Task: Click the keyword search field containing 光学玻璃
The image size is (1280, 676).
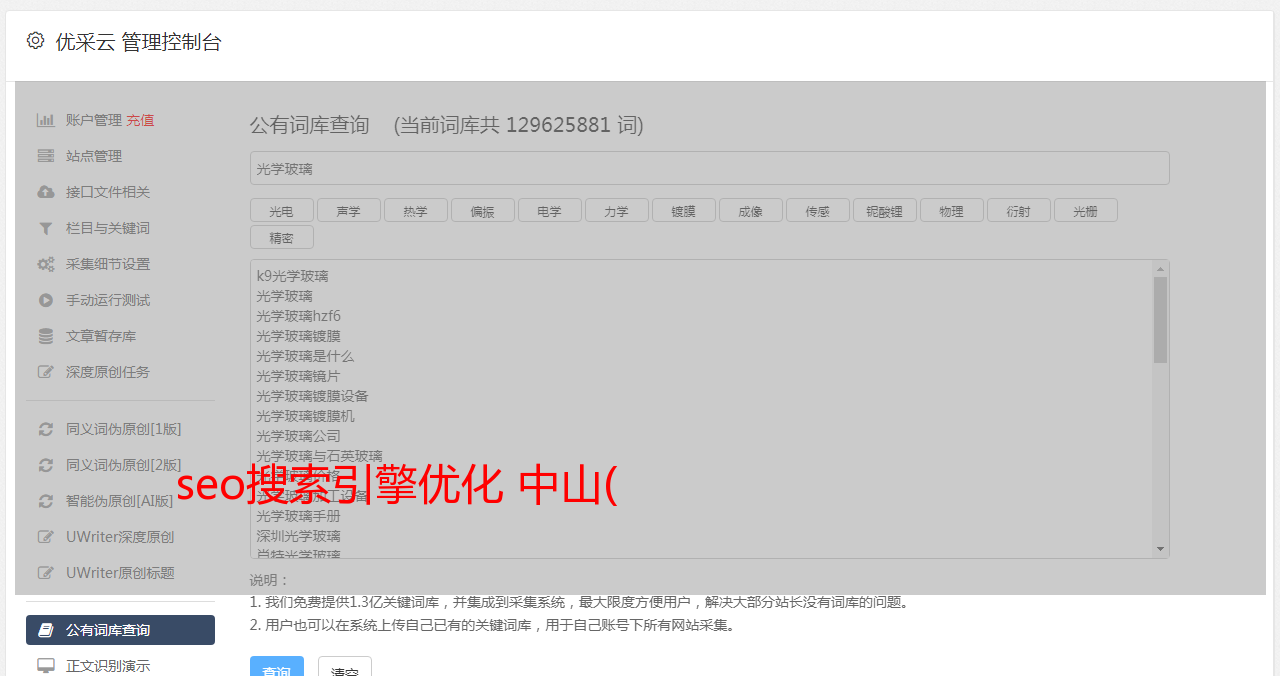Action: click(x=709, y=168)
